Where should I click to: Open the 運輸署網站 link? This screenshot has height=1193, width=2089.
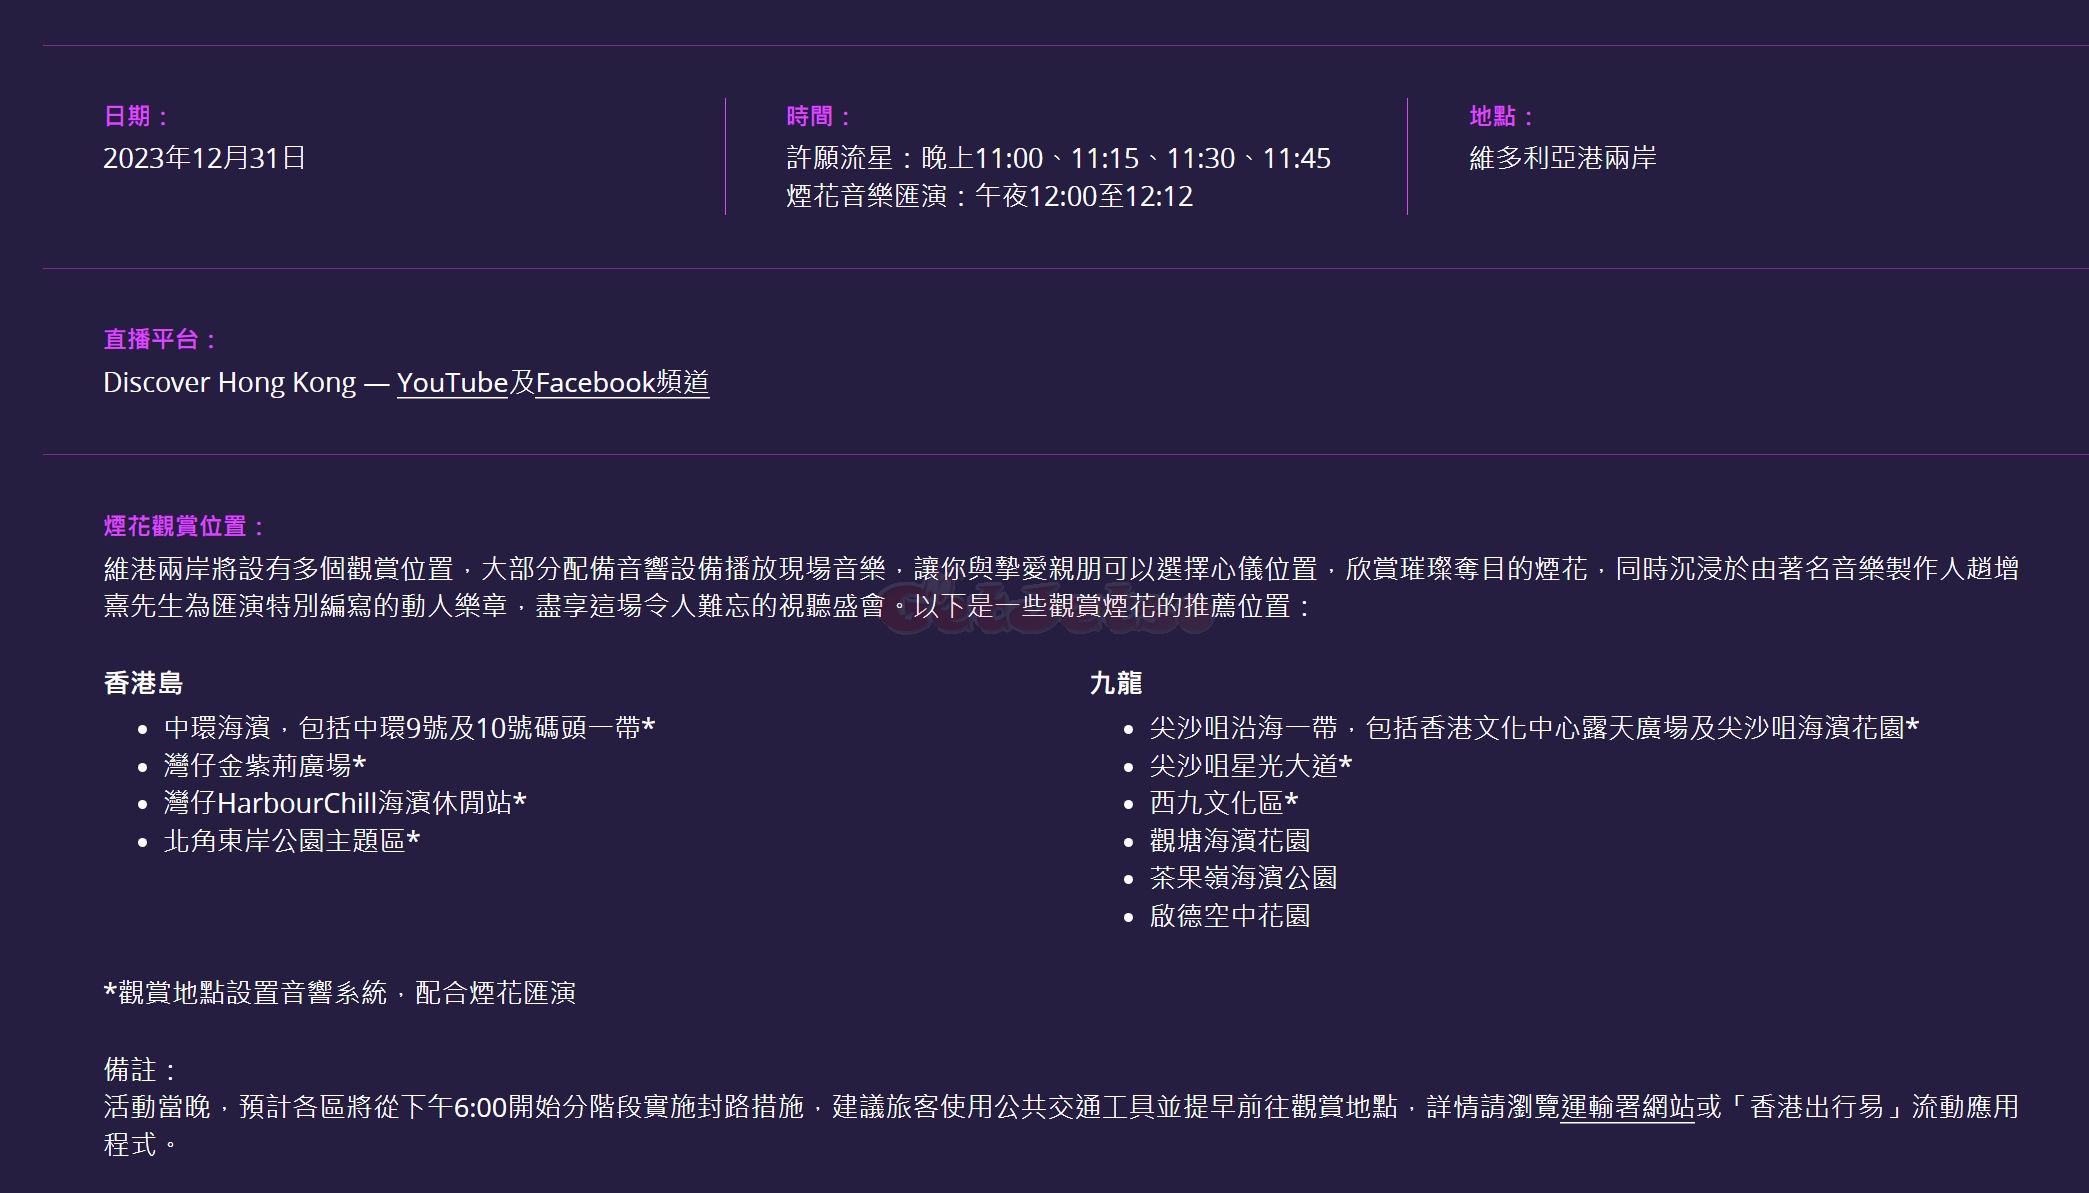(x=1627, y=1107)
